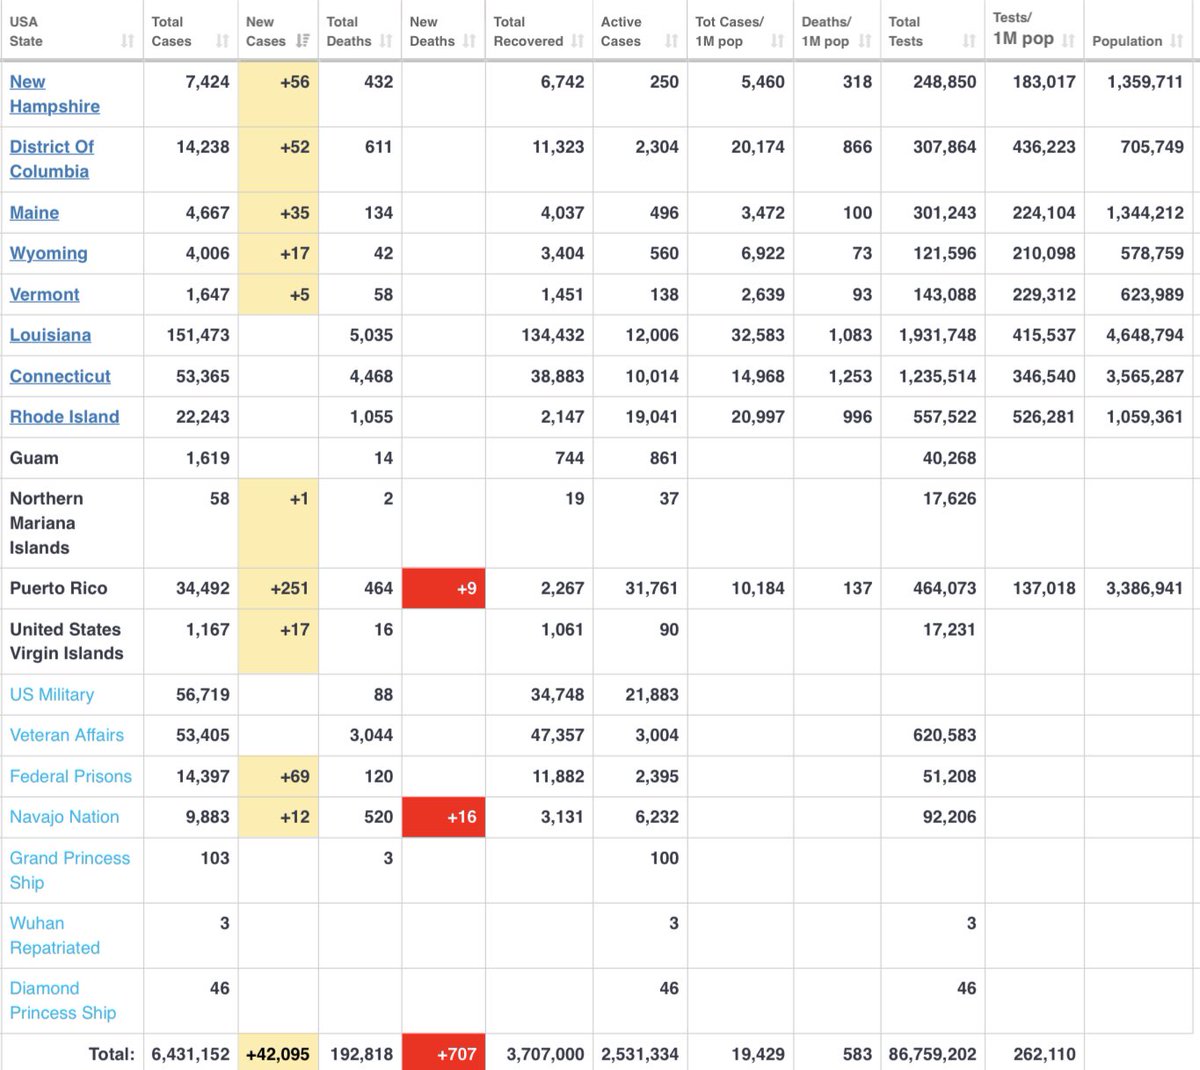1200x1070 pixels.
Task: Sort by Total Deaths column icon
Action: (x=386, y=41)
